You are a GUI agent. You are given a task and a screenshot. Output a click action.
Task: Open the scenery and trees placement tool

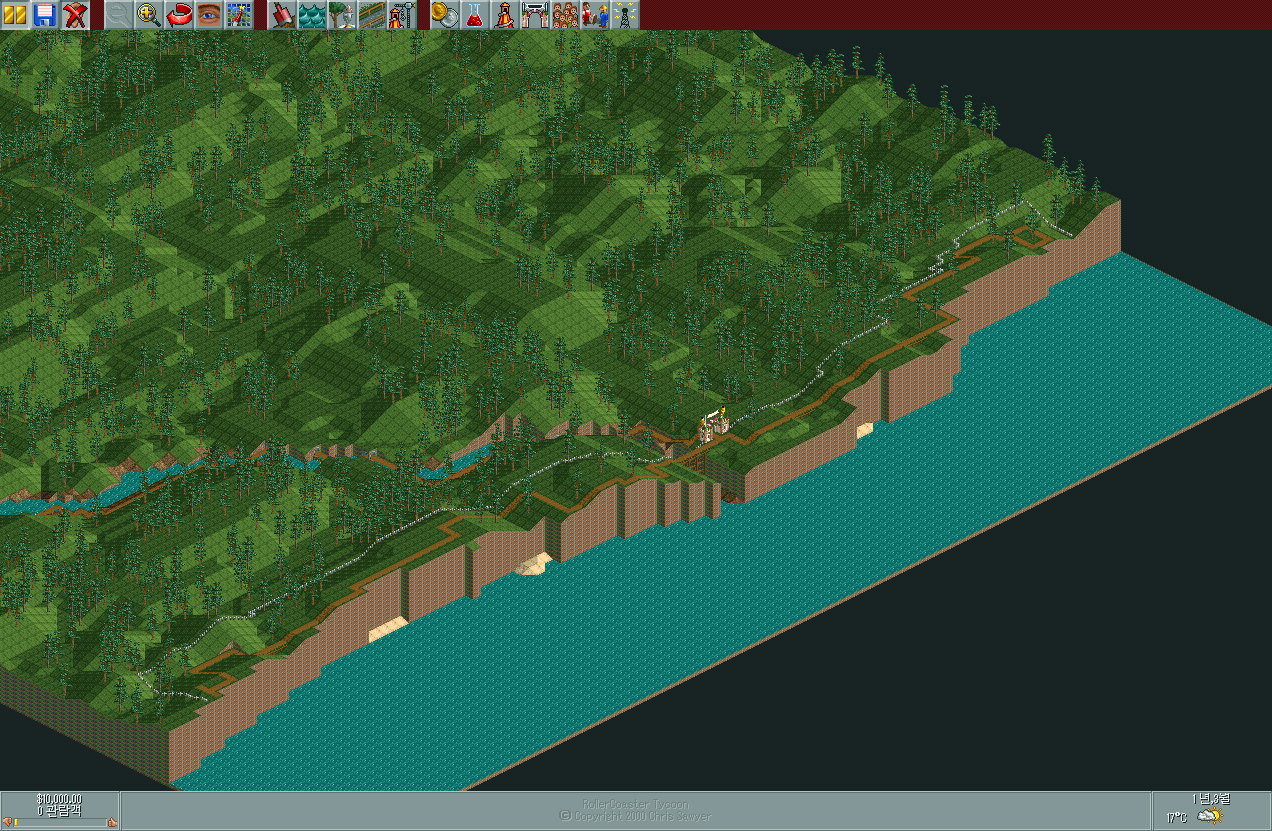tap(343, 14)
